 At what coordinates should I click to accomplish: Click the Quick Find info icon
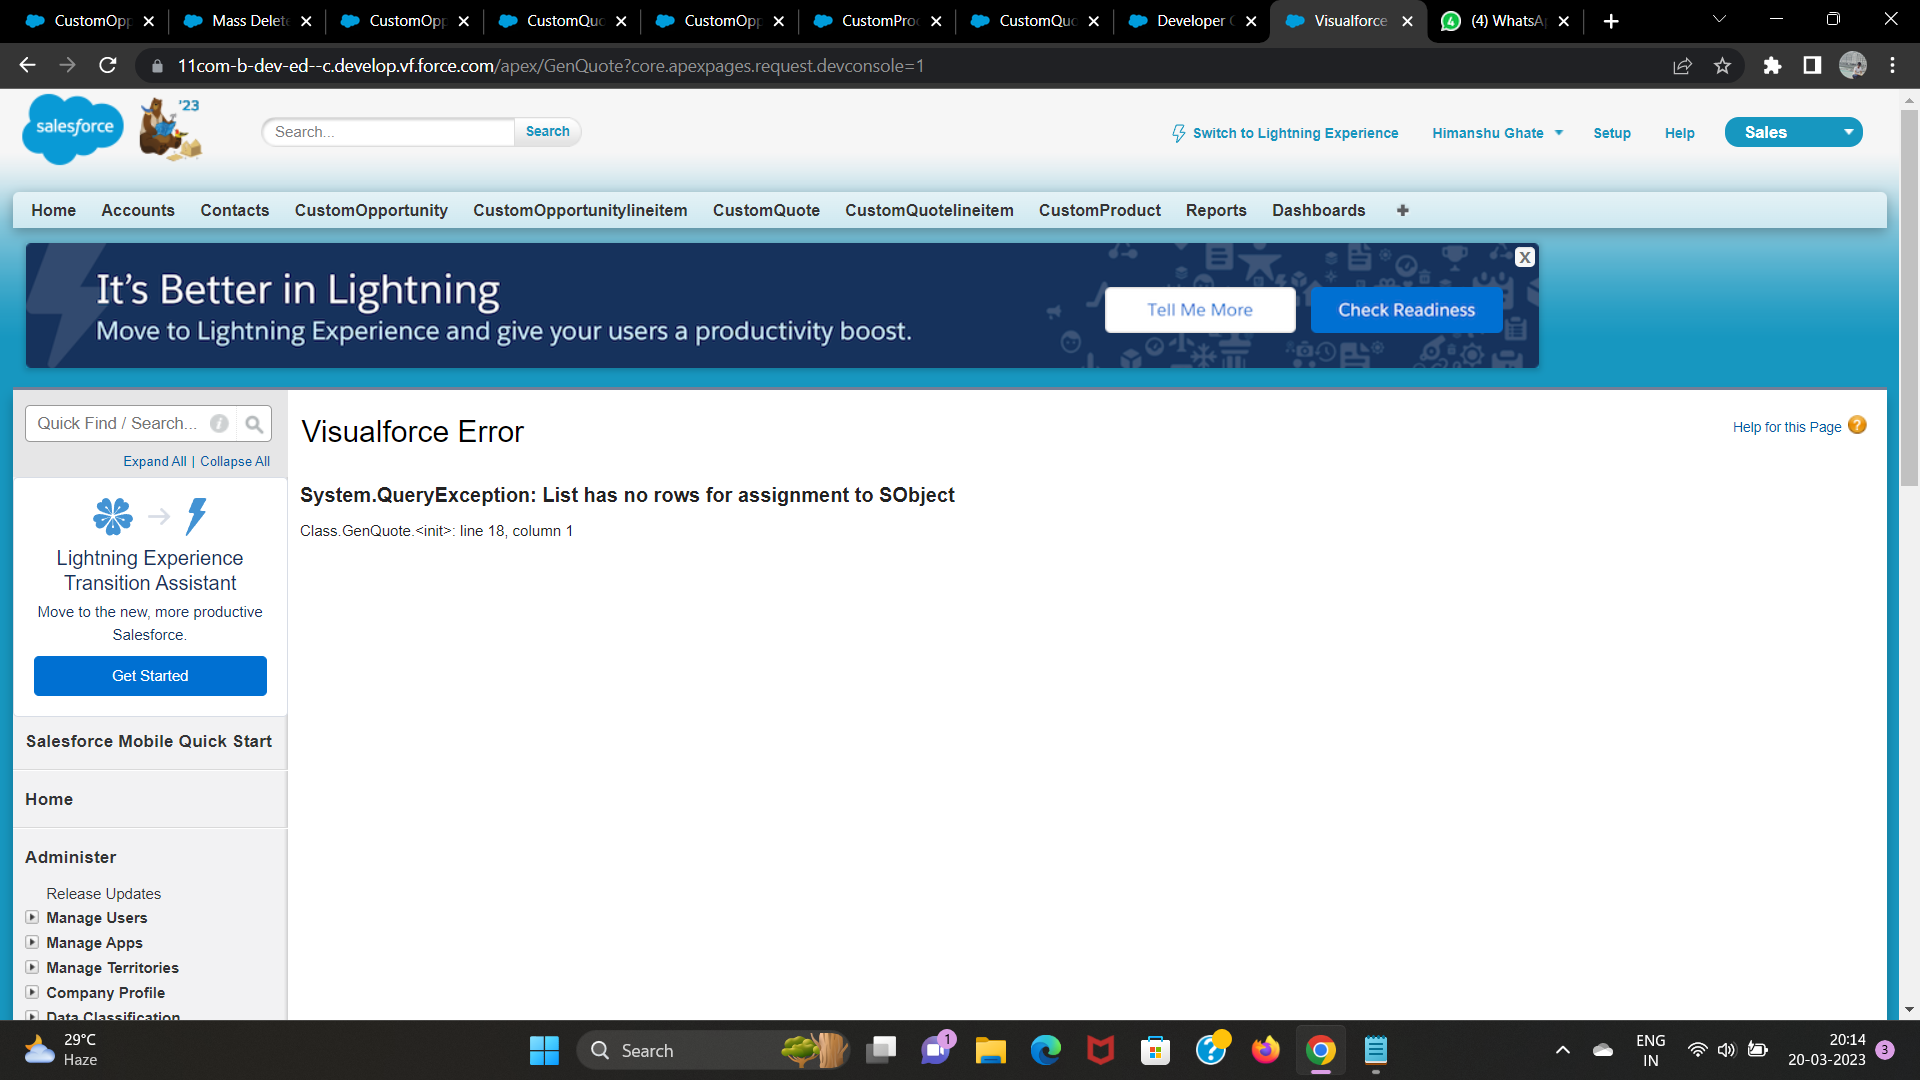[x=219, y=424]
